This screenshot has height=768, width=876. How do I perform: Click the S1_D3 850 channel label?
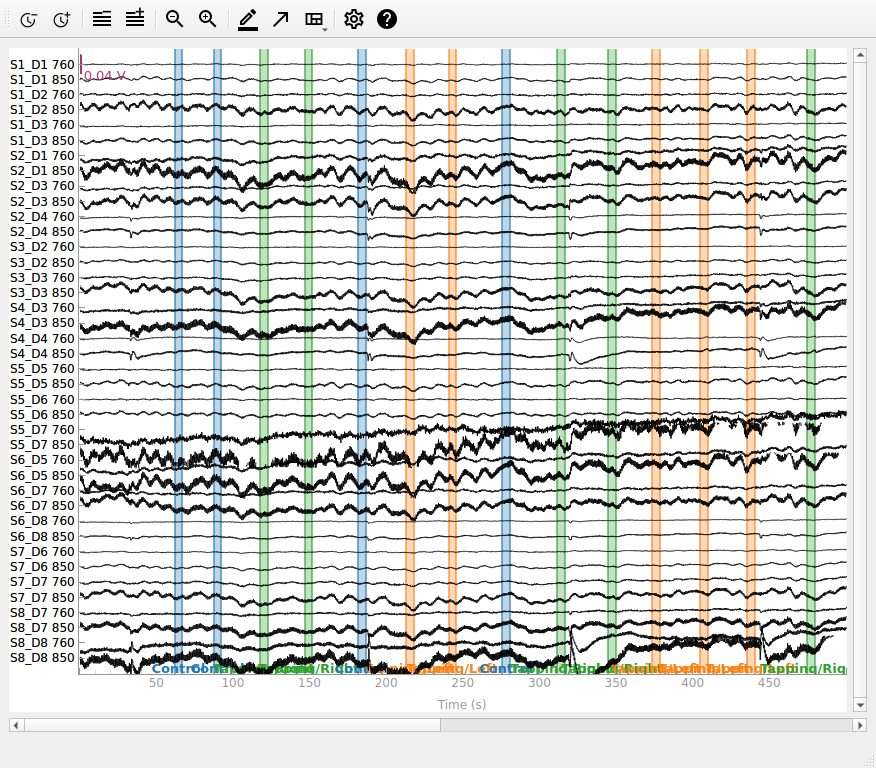(x=42, y=141)
